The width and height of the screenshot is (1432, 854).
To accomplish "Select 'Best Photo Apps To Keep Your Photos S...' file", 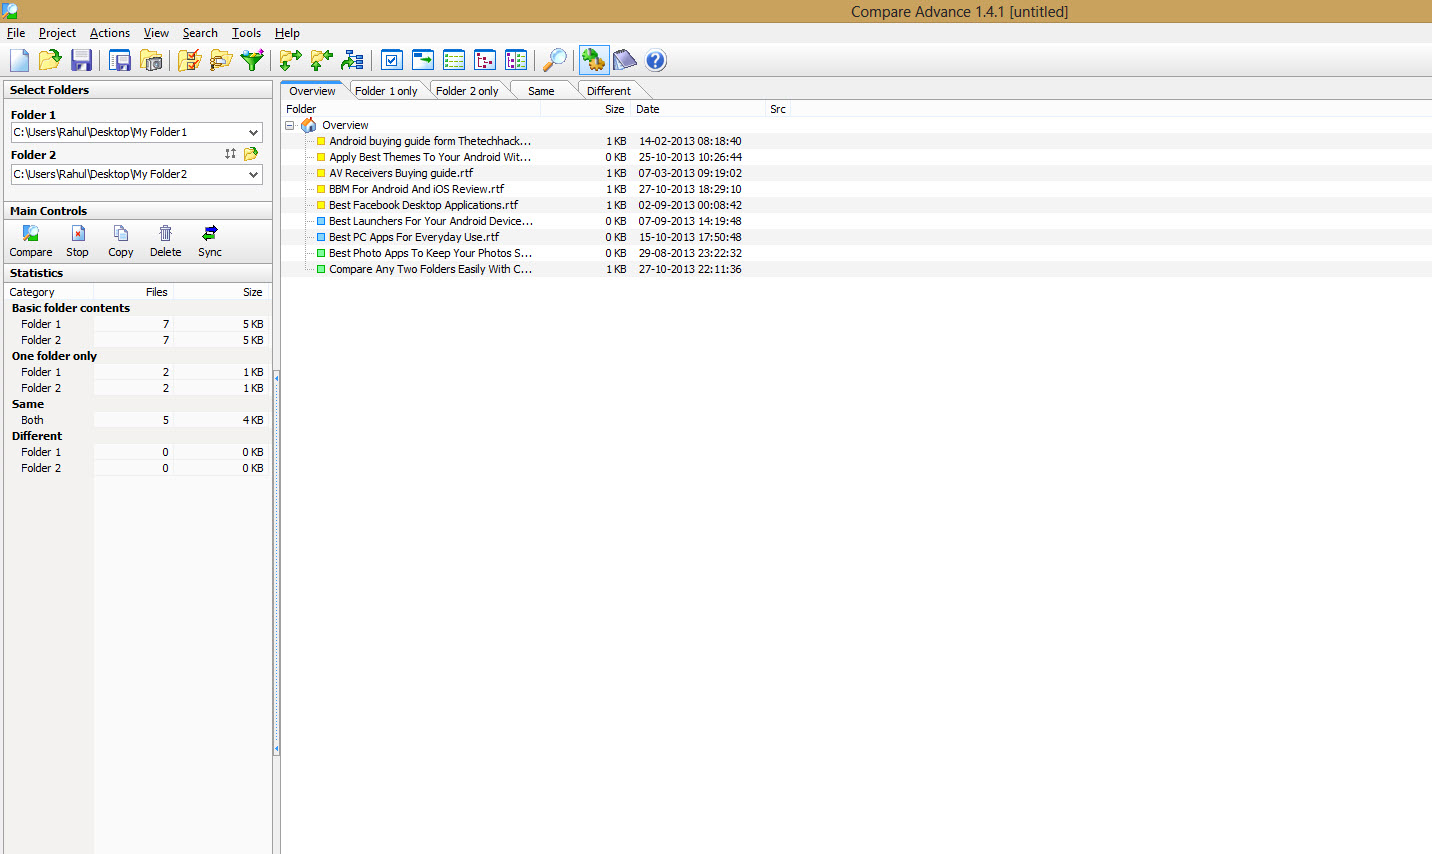I will (430, 253).
